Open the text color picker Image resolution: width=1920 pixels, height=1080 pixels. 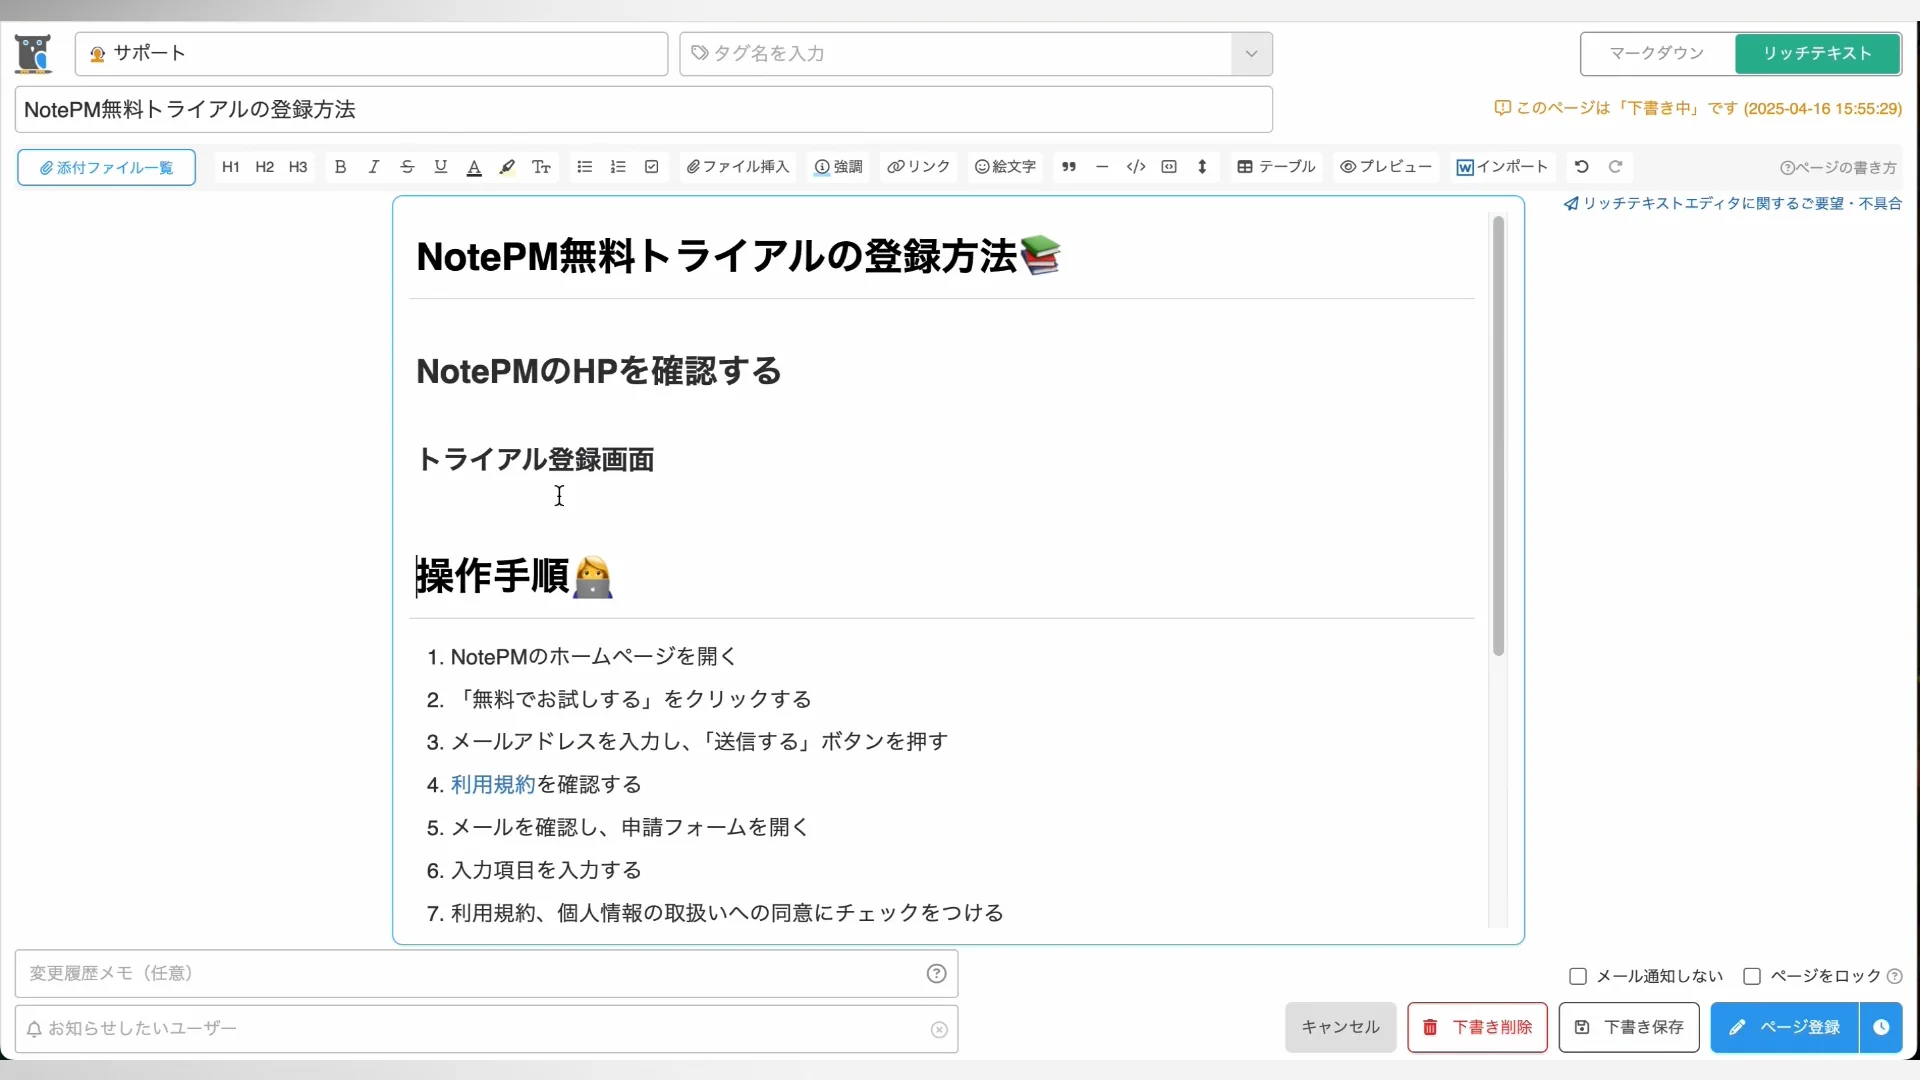pyautogui.click(x=474, y=167)
